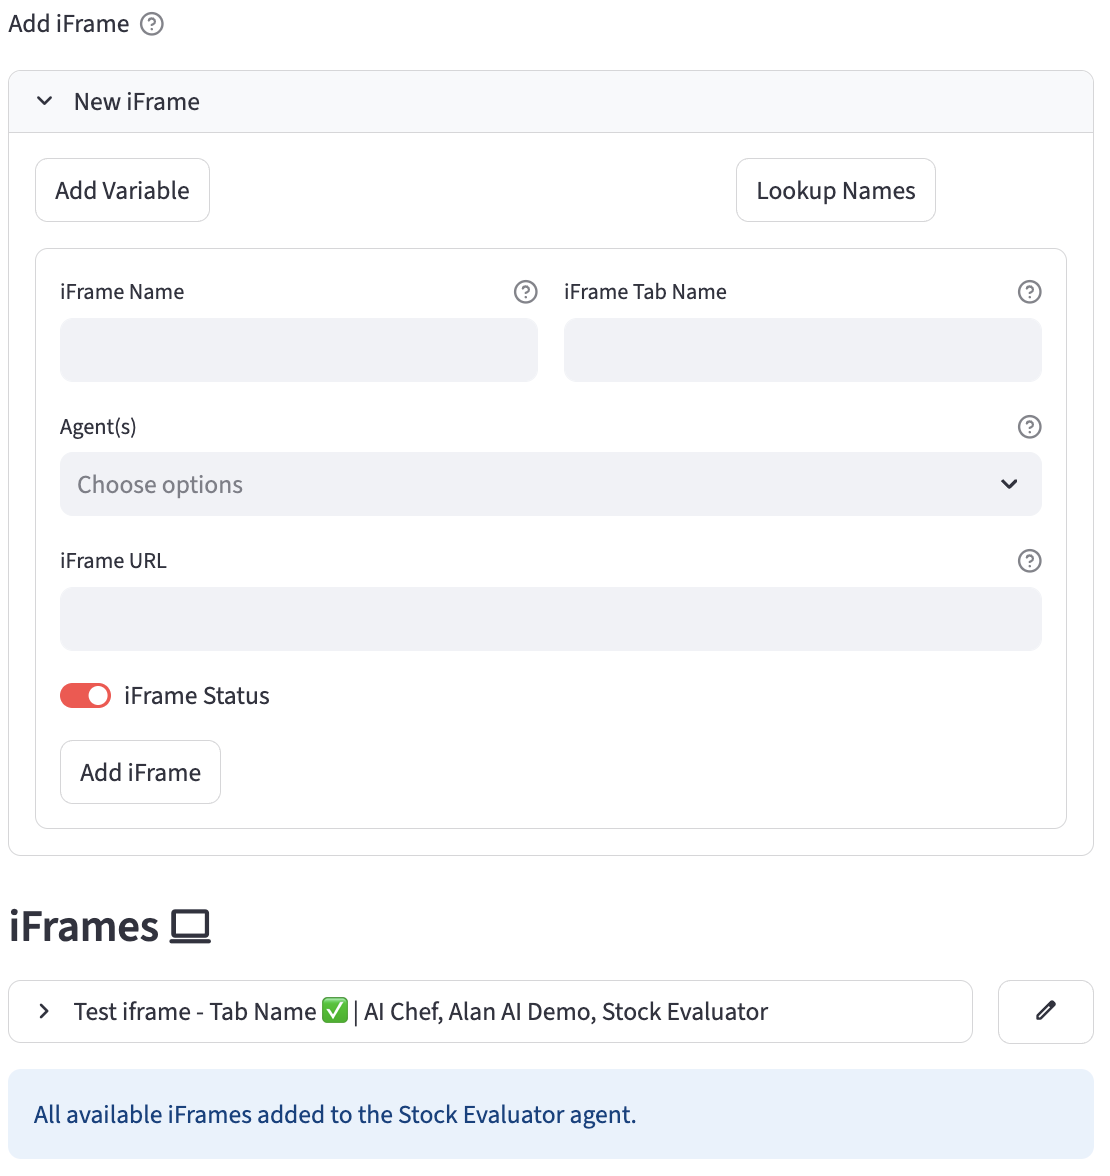
Task: Click the Stock Evaluator info message banner
Action: pyautogui.click(x=550, y=1114)
